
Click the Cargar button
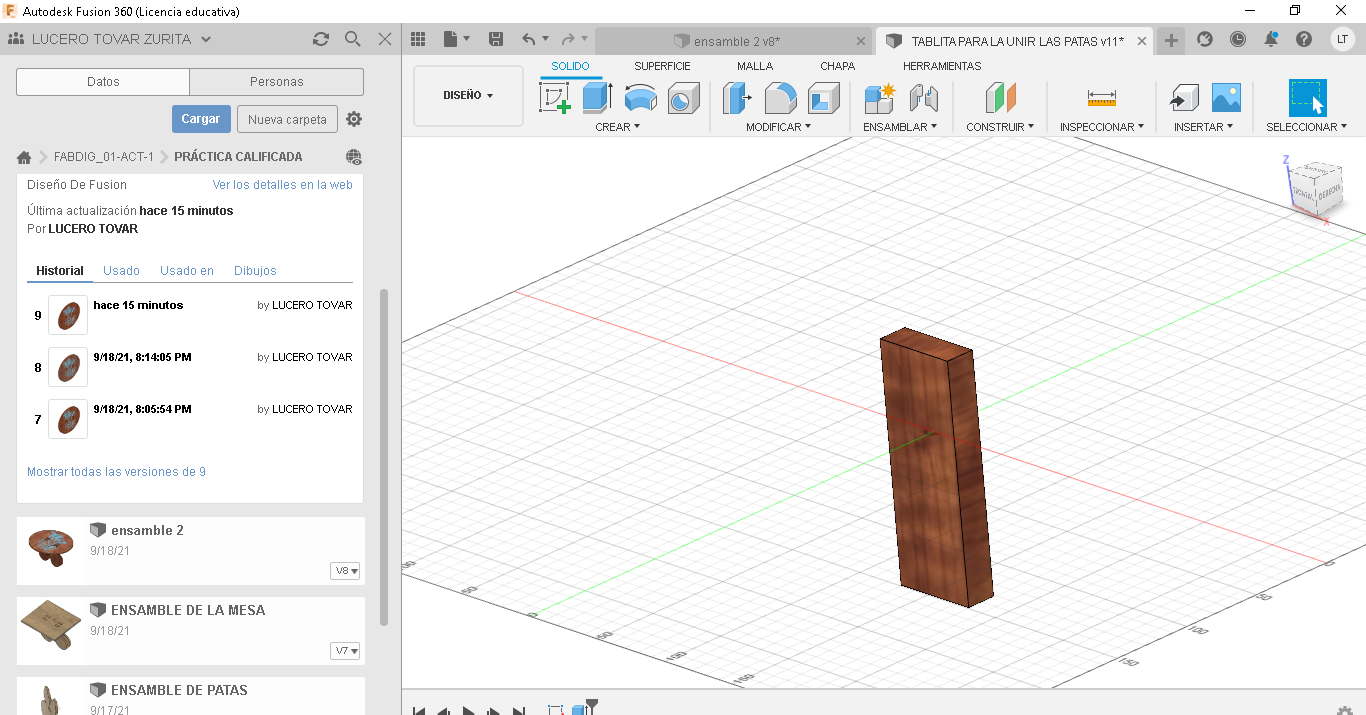(x=201, y=119)
